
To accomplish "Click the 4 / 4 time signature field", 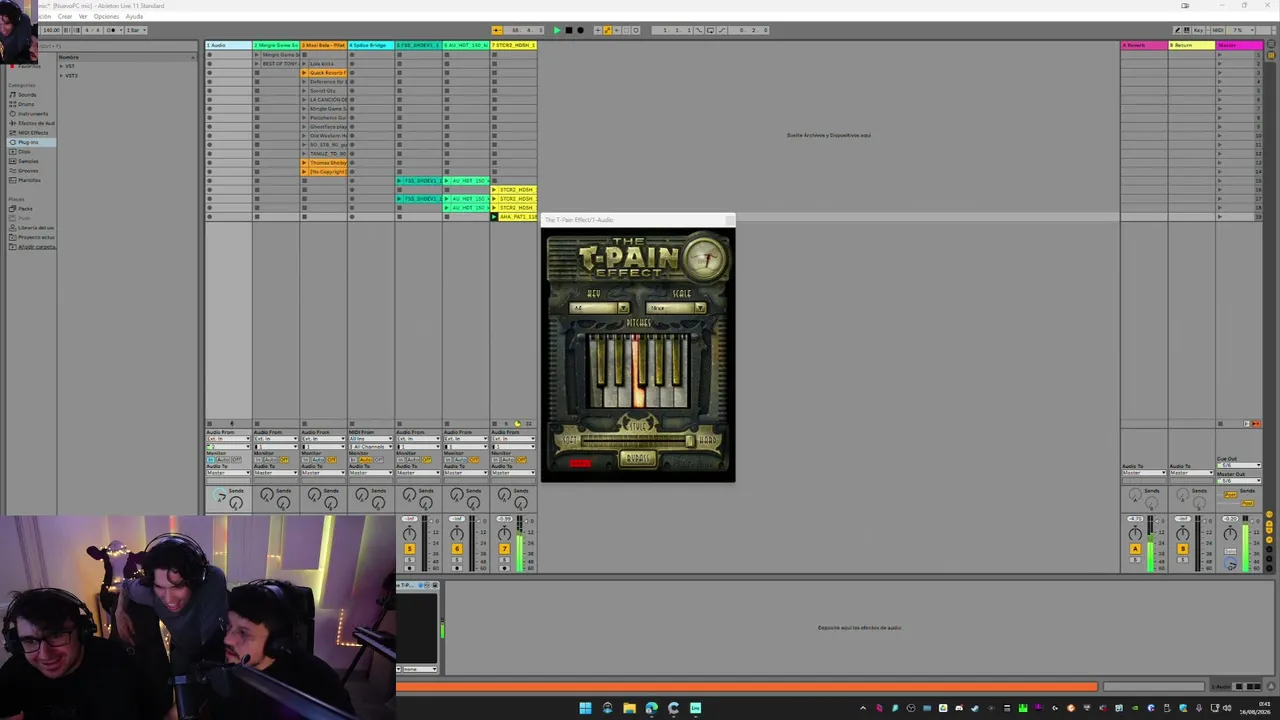I will tap(91, 30).
